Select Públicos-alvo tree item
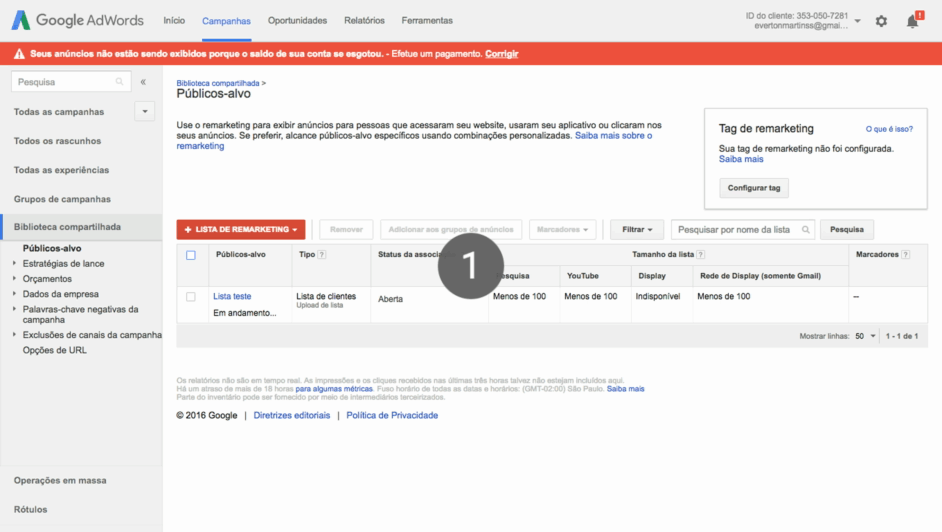This screenshot has width=942, height=532. pos(52,248)
